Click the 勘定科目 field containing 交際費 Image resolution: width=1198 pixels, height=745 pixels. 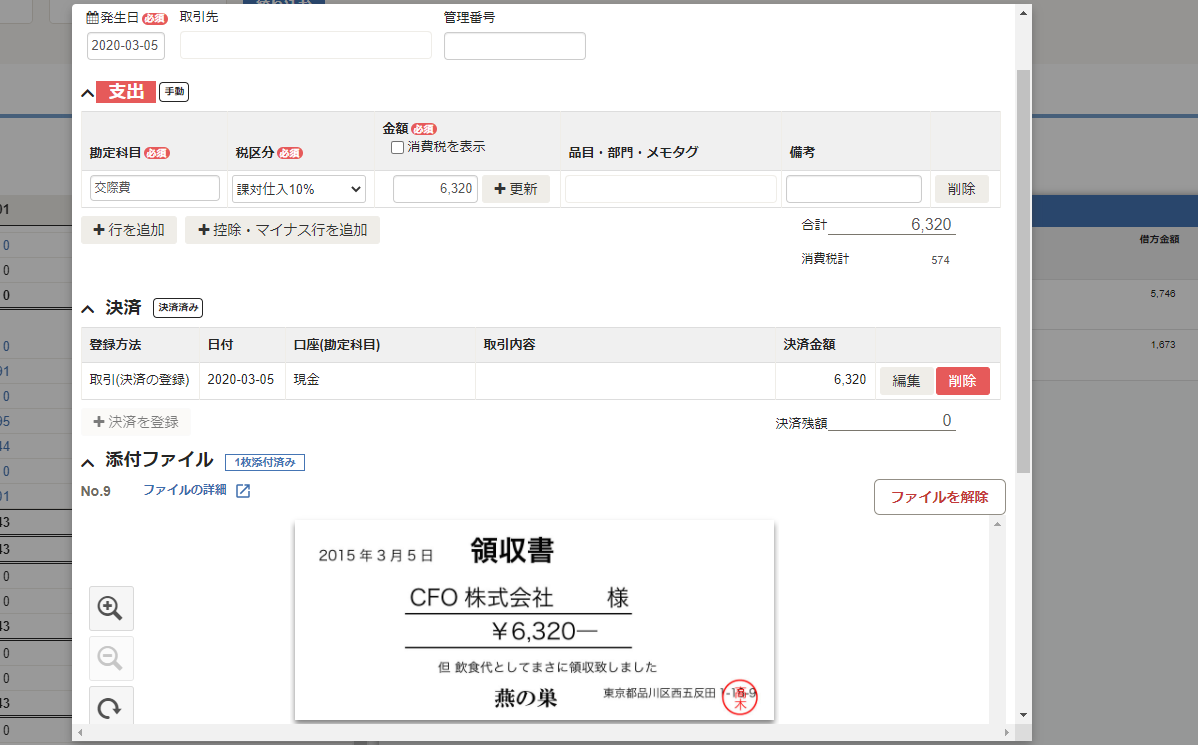click(x=155, y=188)
